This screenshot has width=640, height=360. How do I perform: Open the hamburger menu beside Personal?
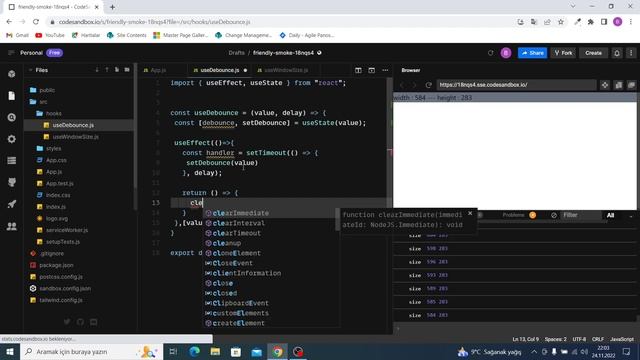click(x=11, y=53)
